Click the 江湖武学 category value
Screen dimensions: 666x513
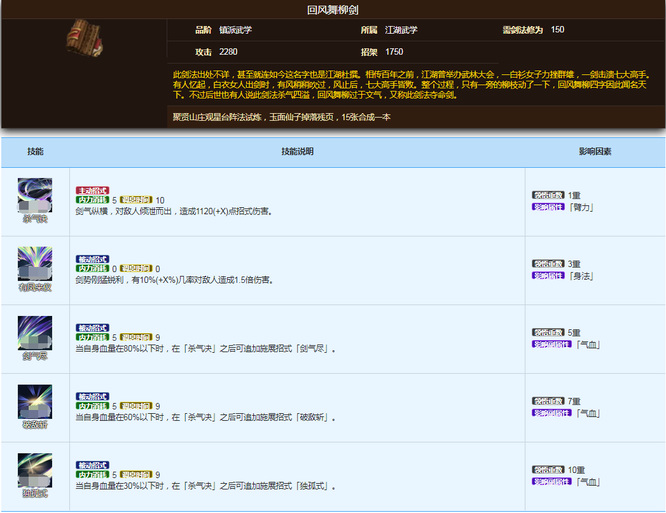pos(401,30)
